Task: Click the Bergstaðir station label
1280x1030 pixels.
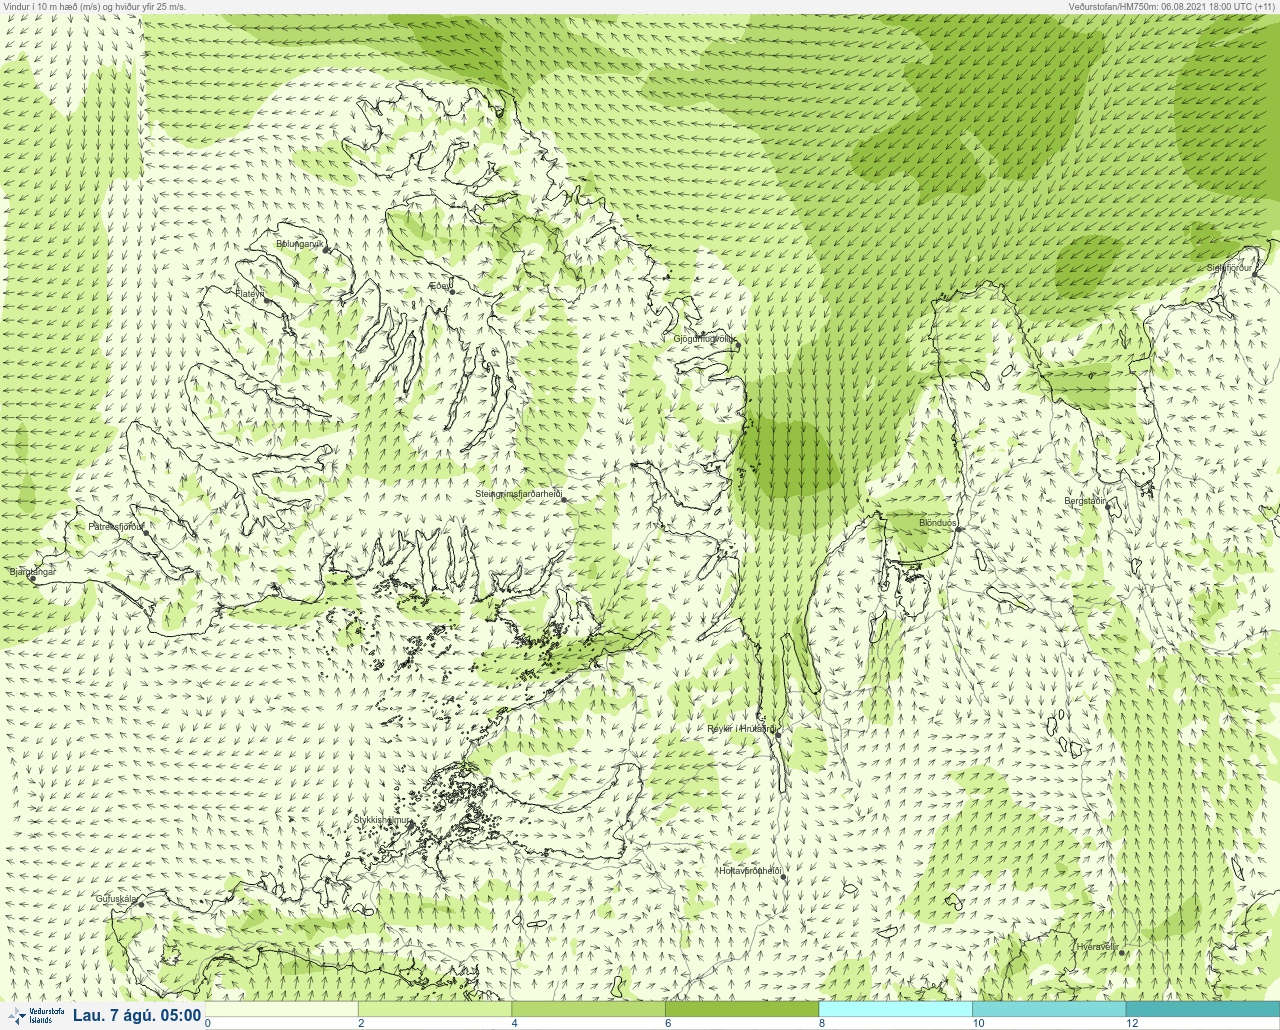Action: pos(1085,501)
